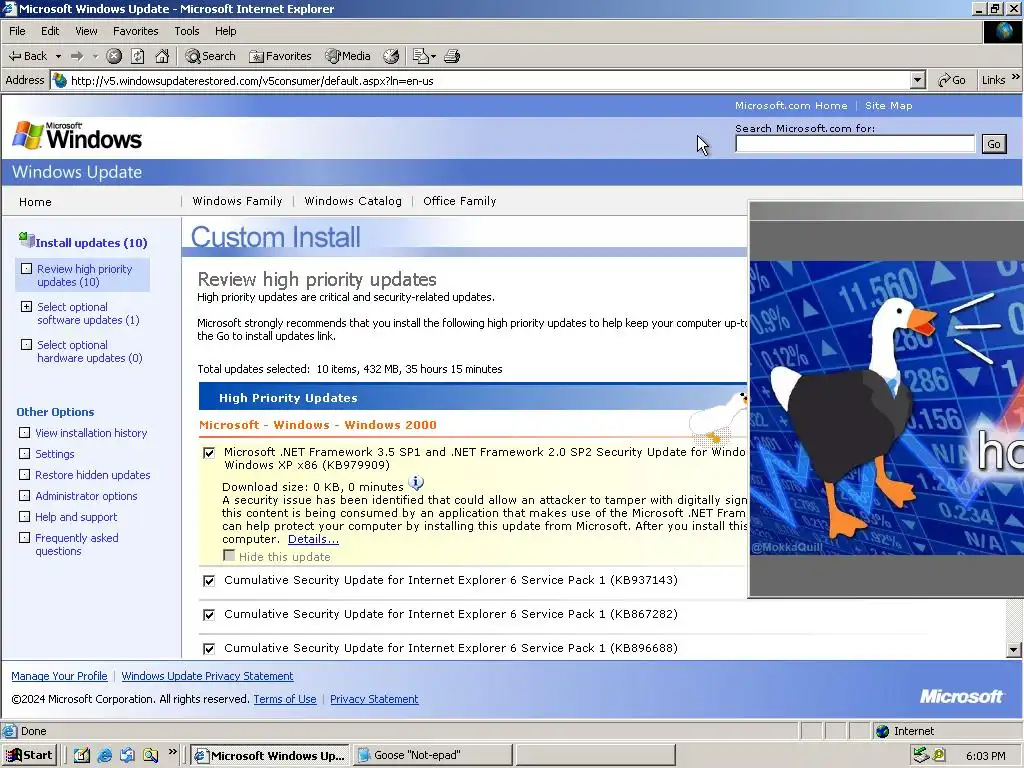Open the Tools menu

click(x=187, y=31)
